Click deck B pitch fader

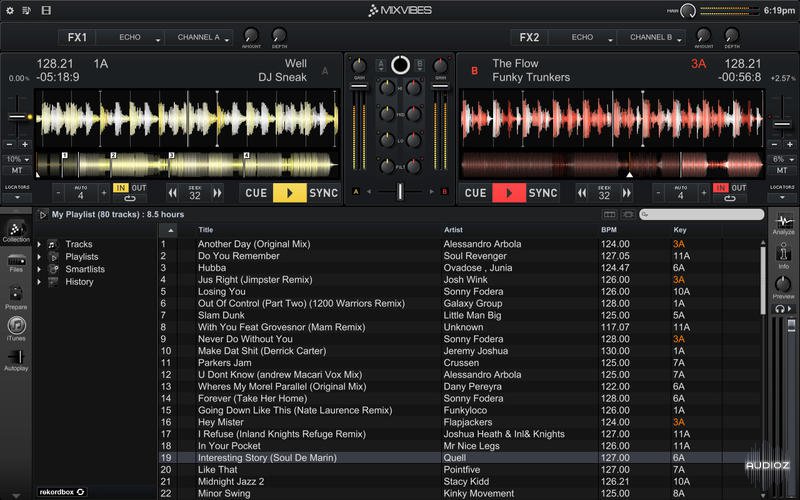pos(782,124)
